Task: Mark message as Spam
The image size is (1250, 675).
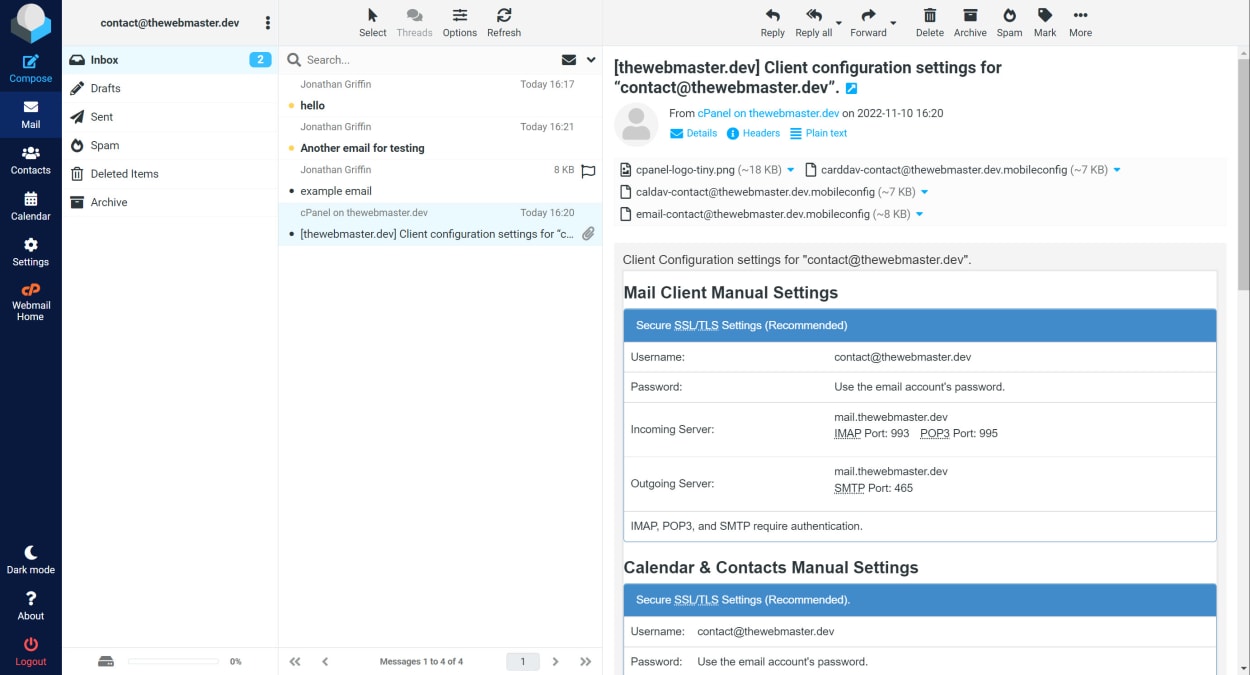Action: [1009, 23]
